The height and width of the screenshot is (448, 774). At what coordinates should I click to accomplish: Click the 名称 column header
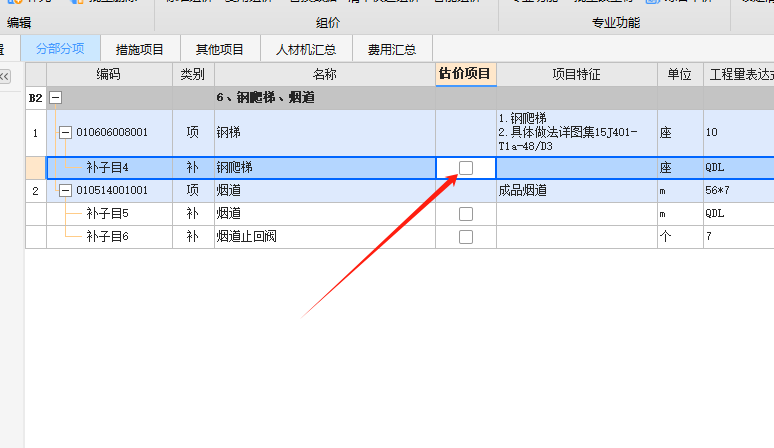pyautogui.click(x=325, y=75)
